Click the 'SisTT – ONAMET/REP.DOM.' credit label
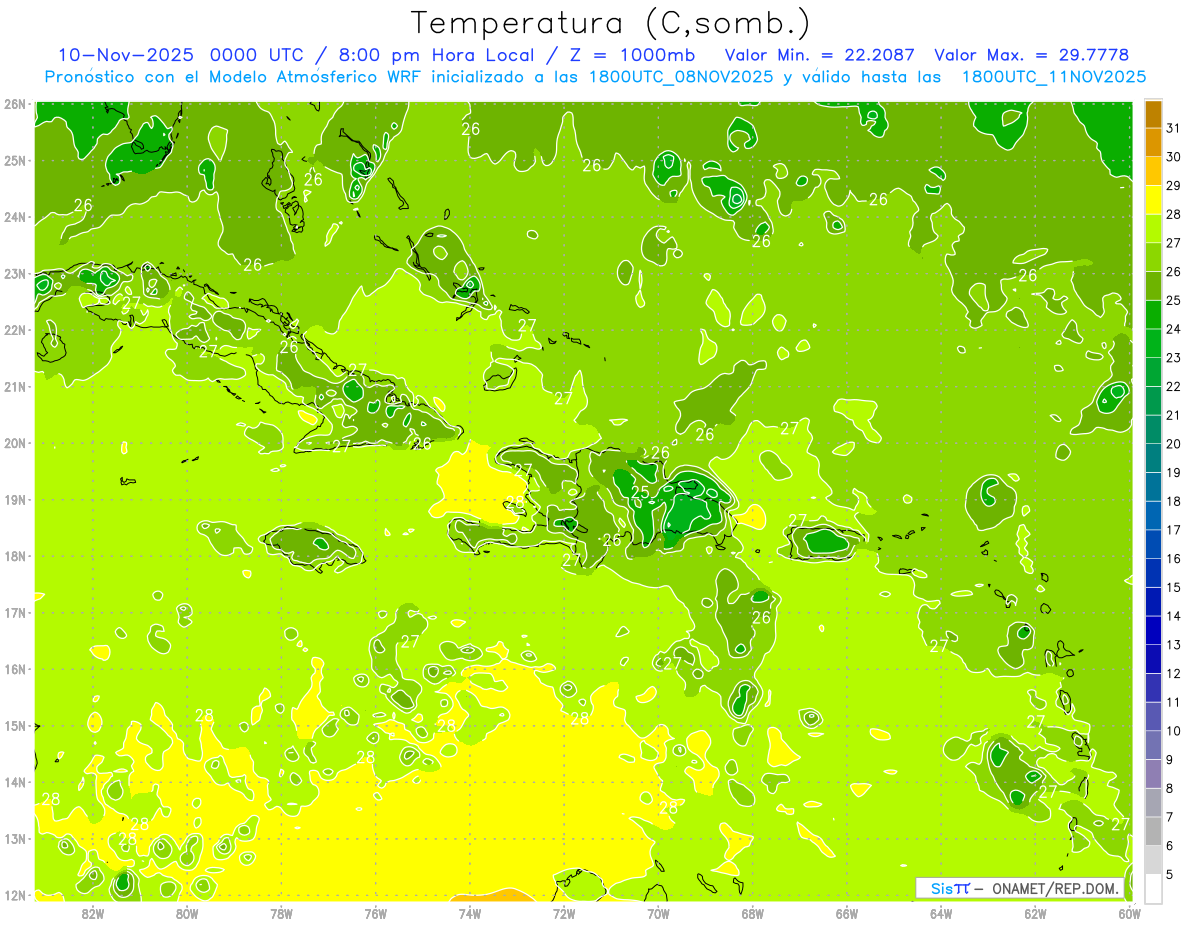 1020,888
